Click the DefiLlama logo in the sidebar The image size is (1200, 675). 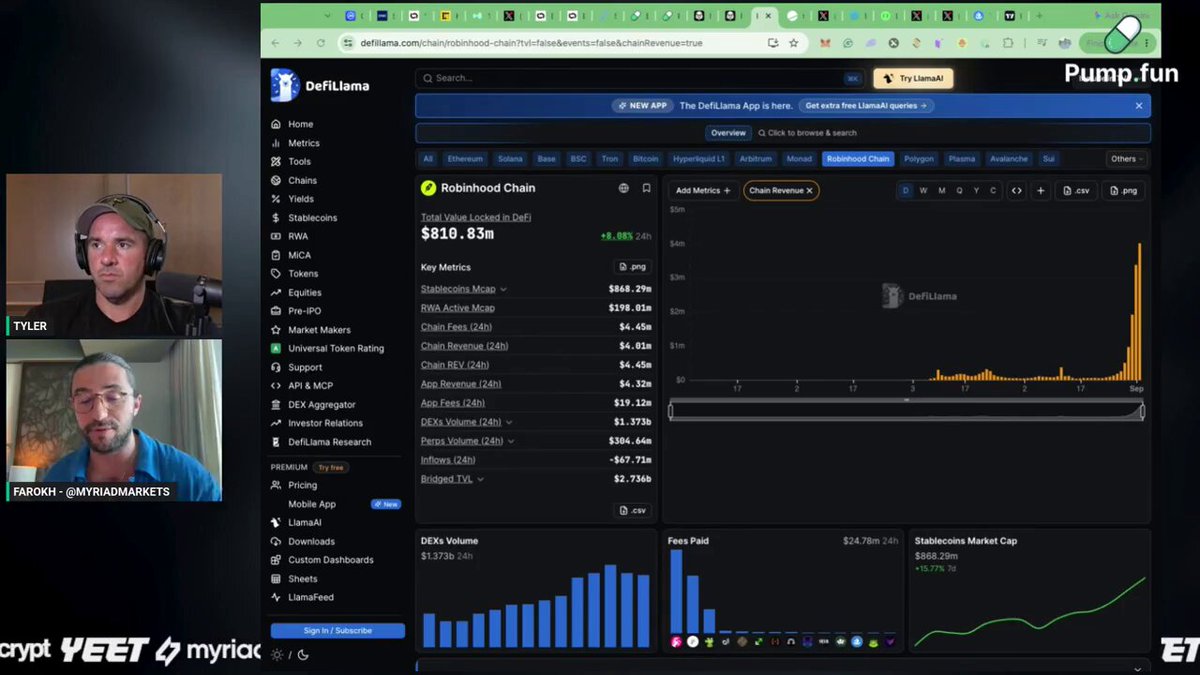[x=319, y=86]
